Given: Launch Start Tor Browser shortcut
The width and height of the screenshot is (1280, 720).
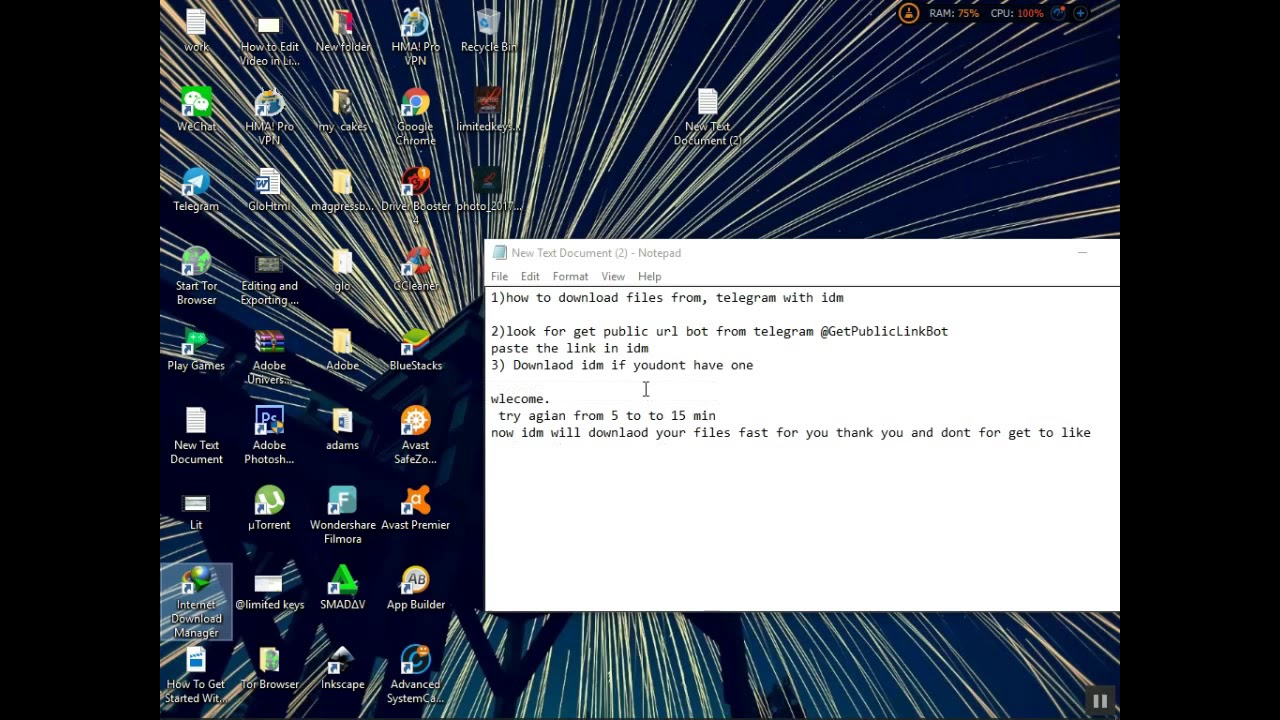Looking at the screenshot, I should (196, 277).
